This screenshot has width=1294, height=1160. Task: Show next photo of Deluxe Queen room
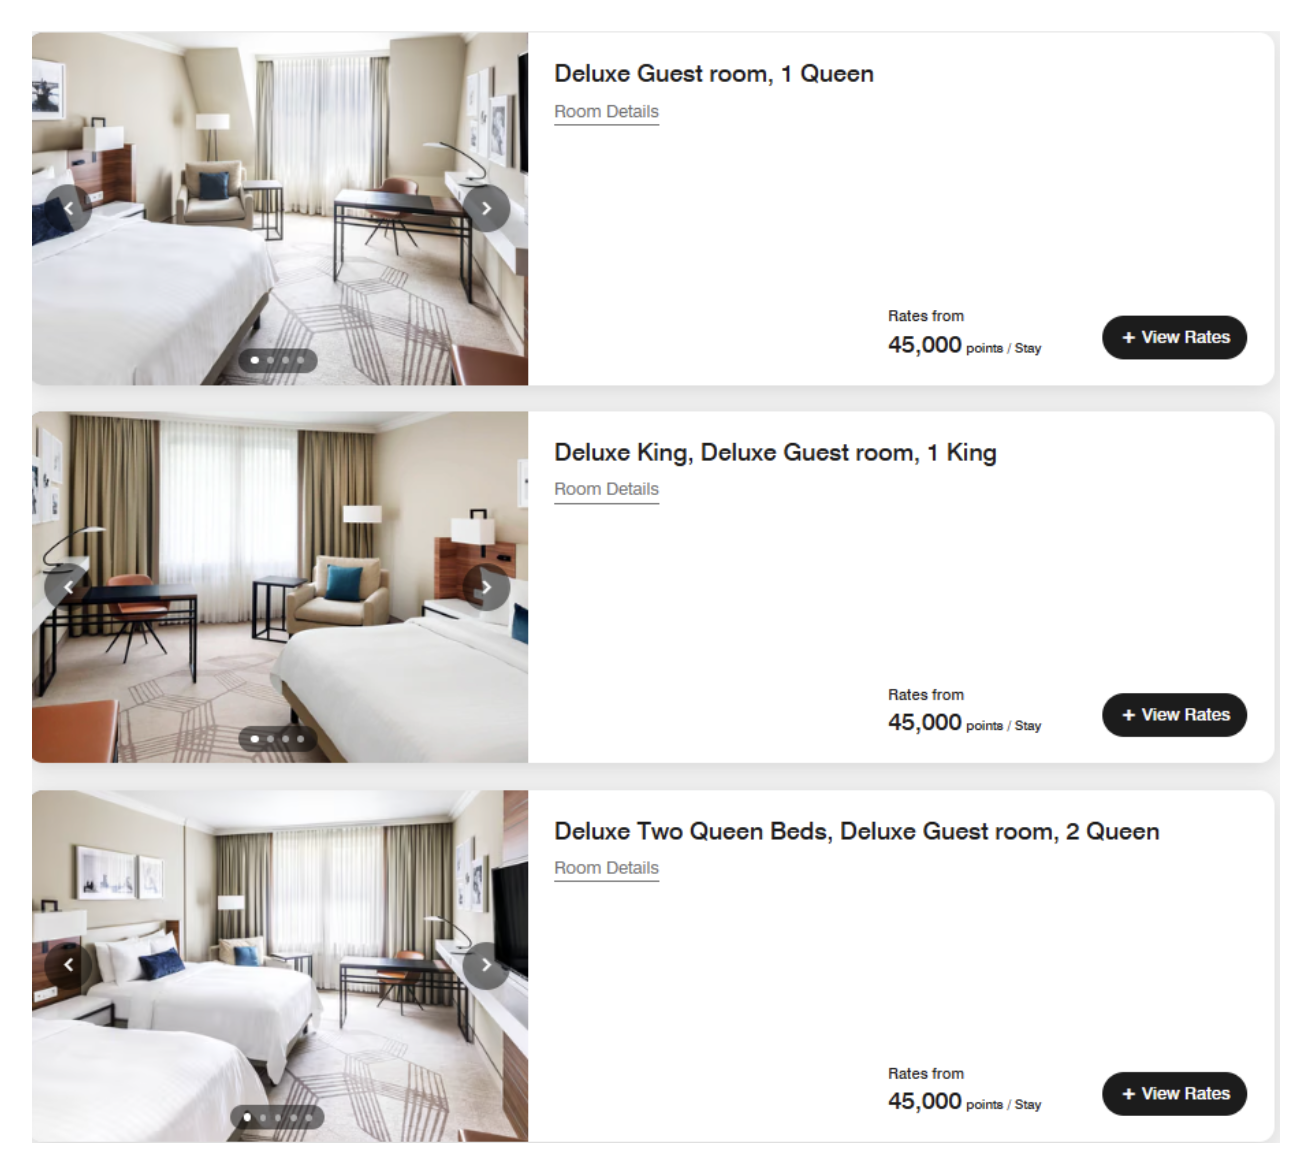tap(486, 208)
